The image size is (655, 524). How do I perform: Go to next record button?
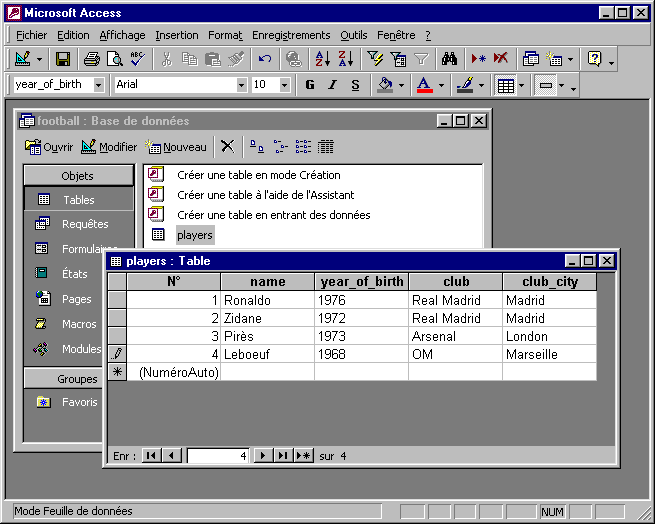(263, 455)
